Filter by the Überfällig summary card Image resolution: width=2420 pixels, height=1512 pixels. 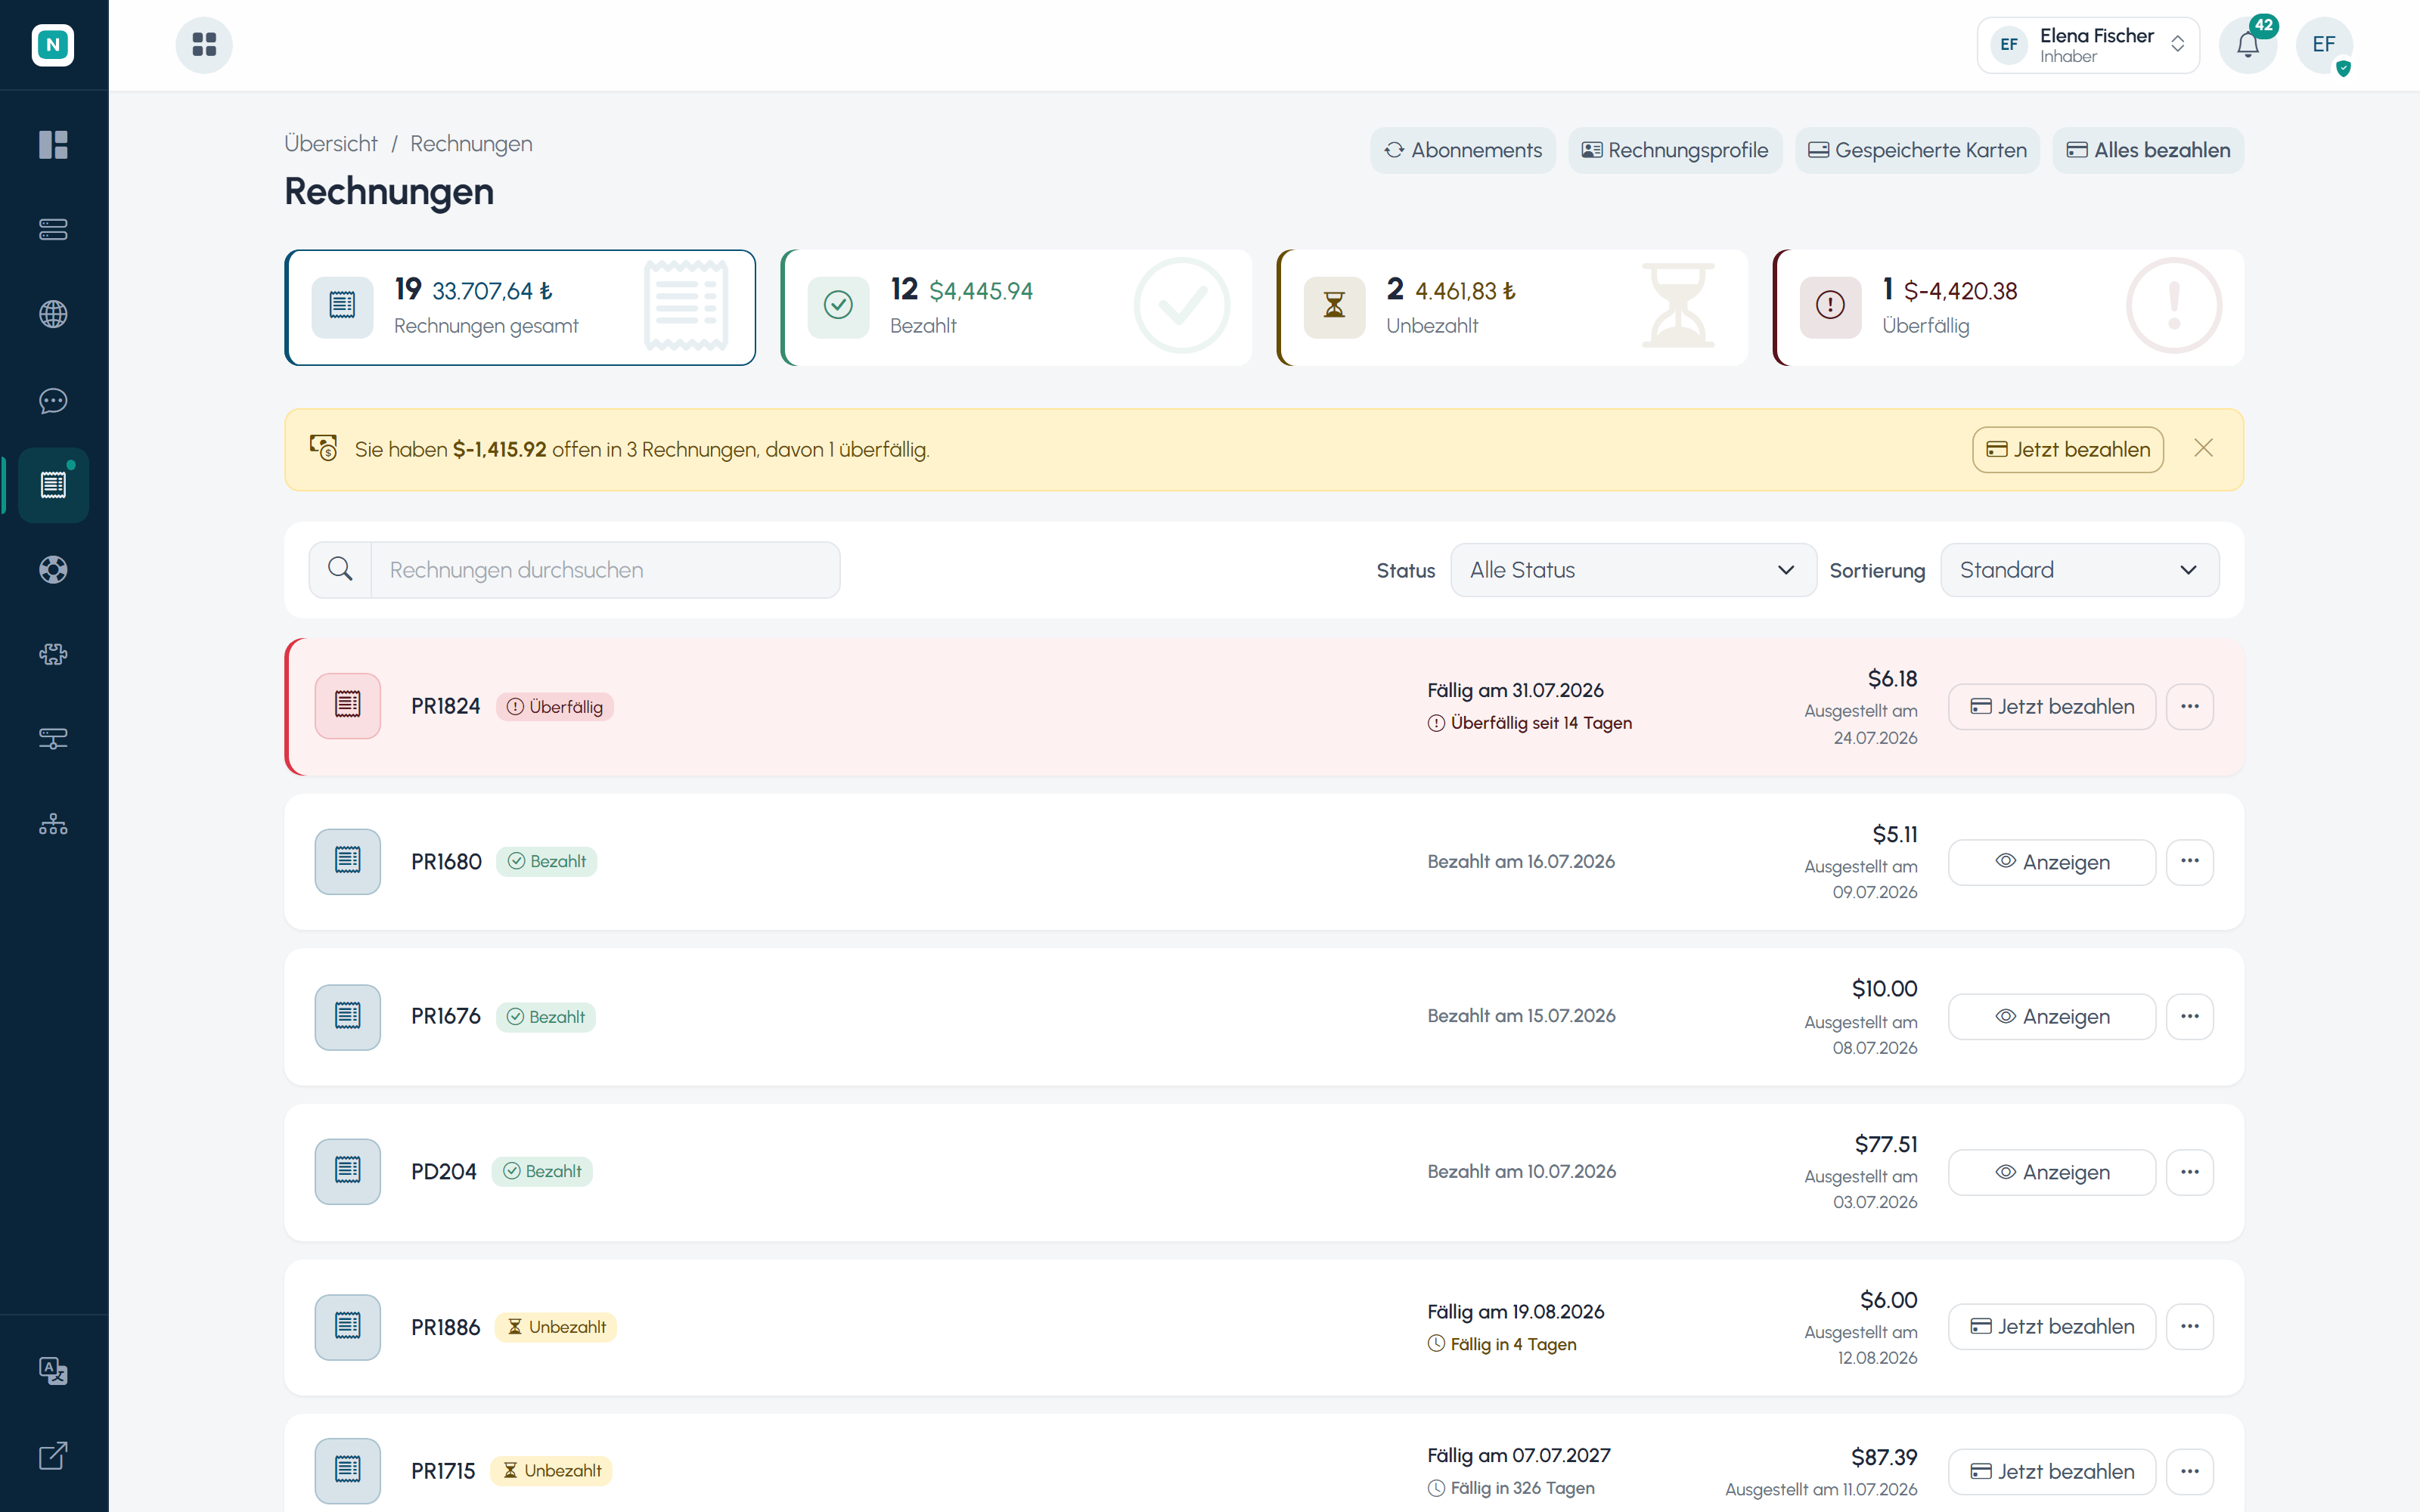point(2008,307)
